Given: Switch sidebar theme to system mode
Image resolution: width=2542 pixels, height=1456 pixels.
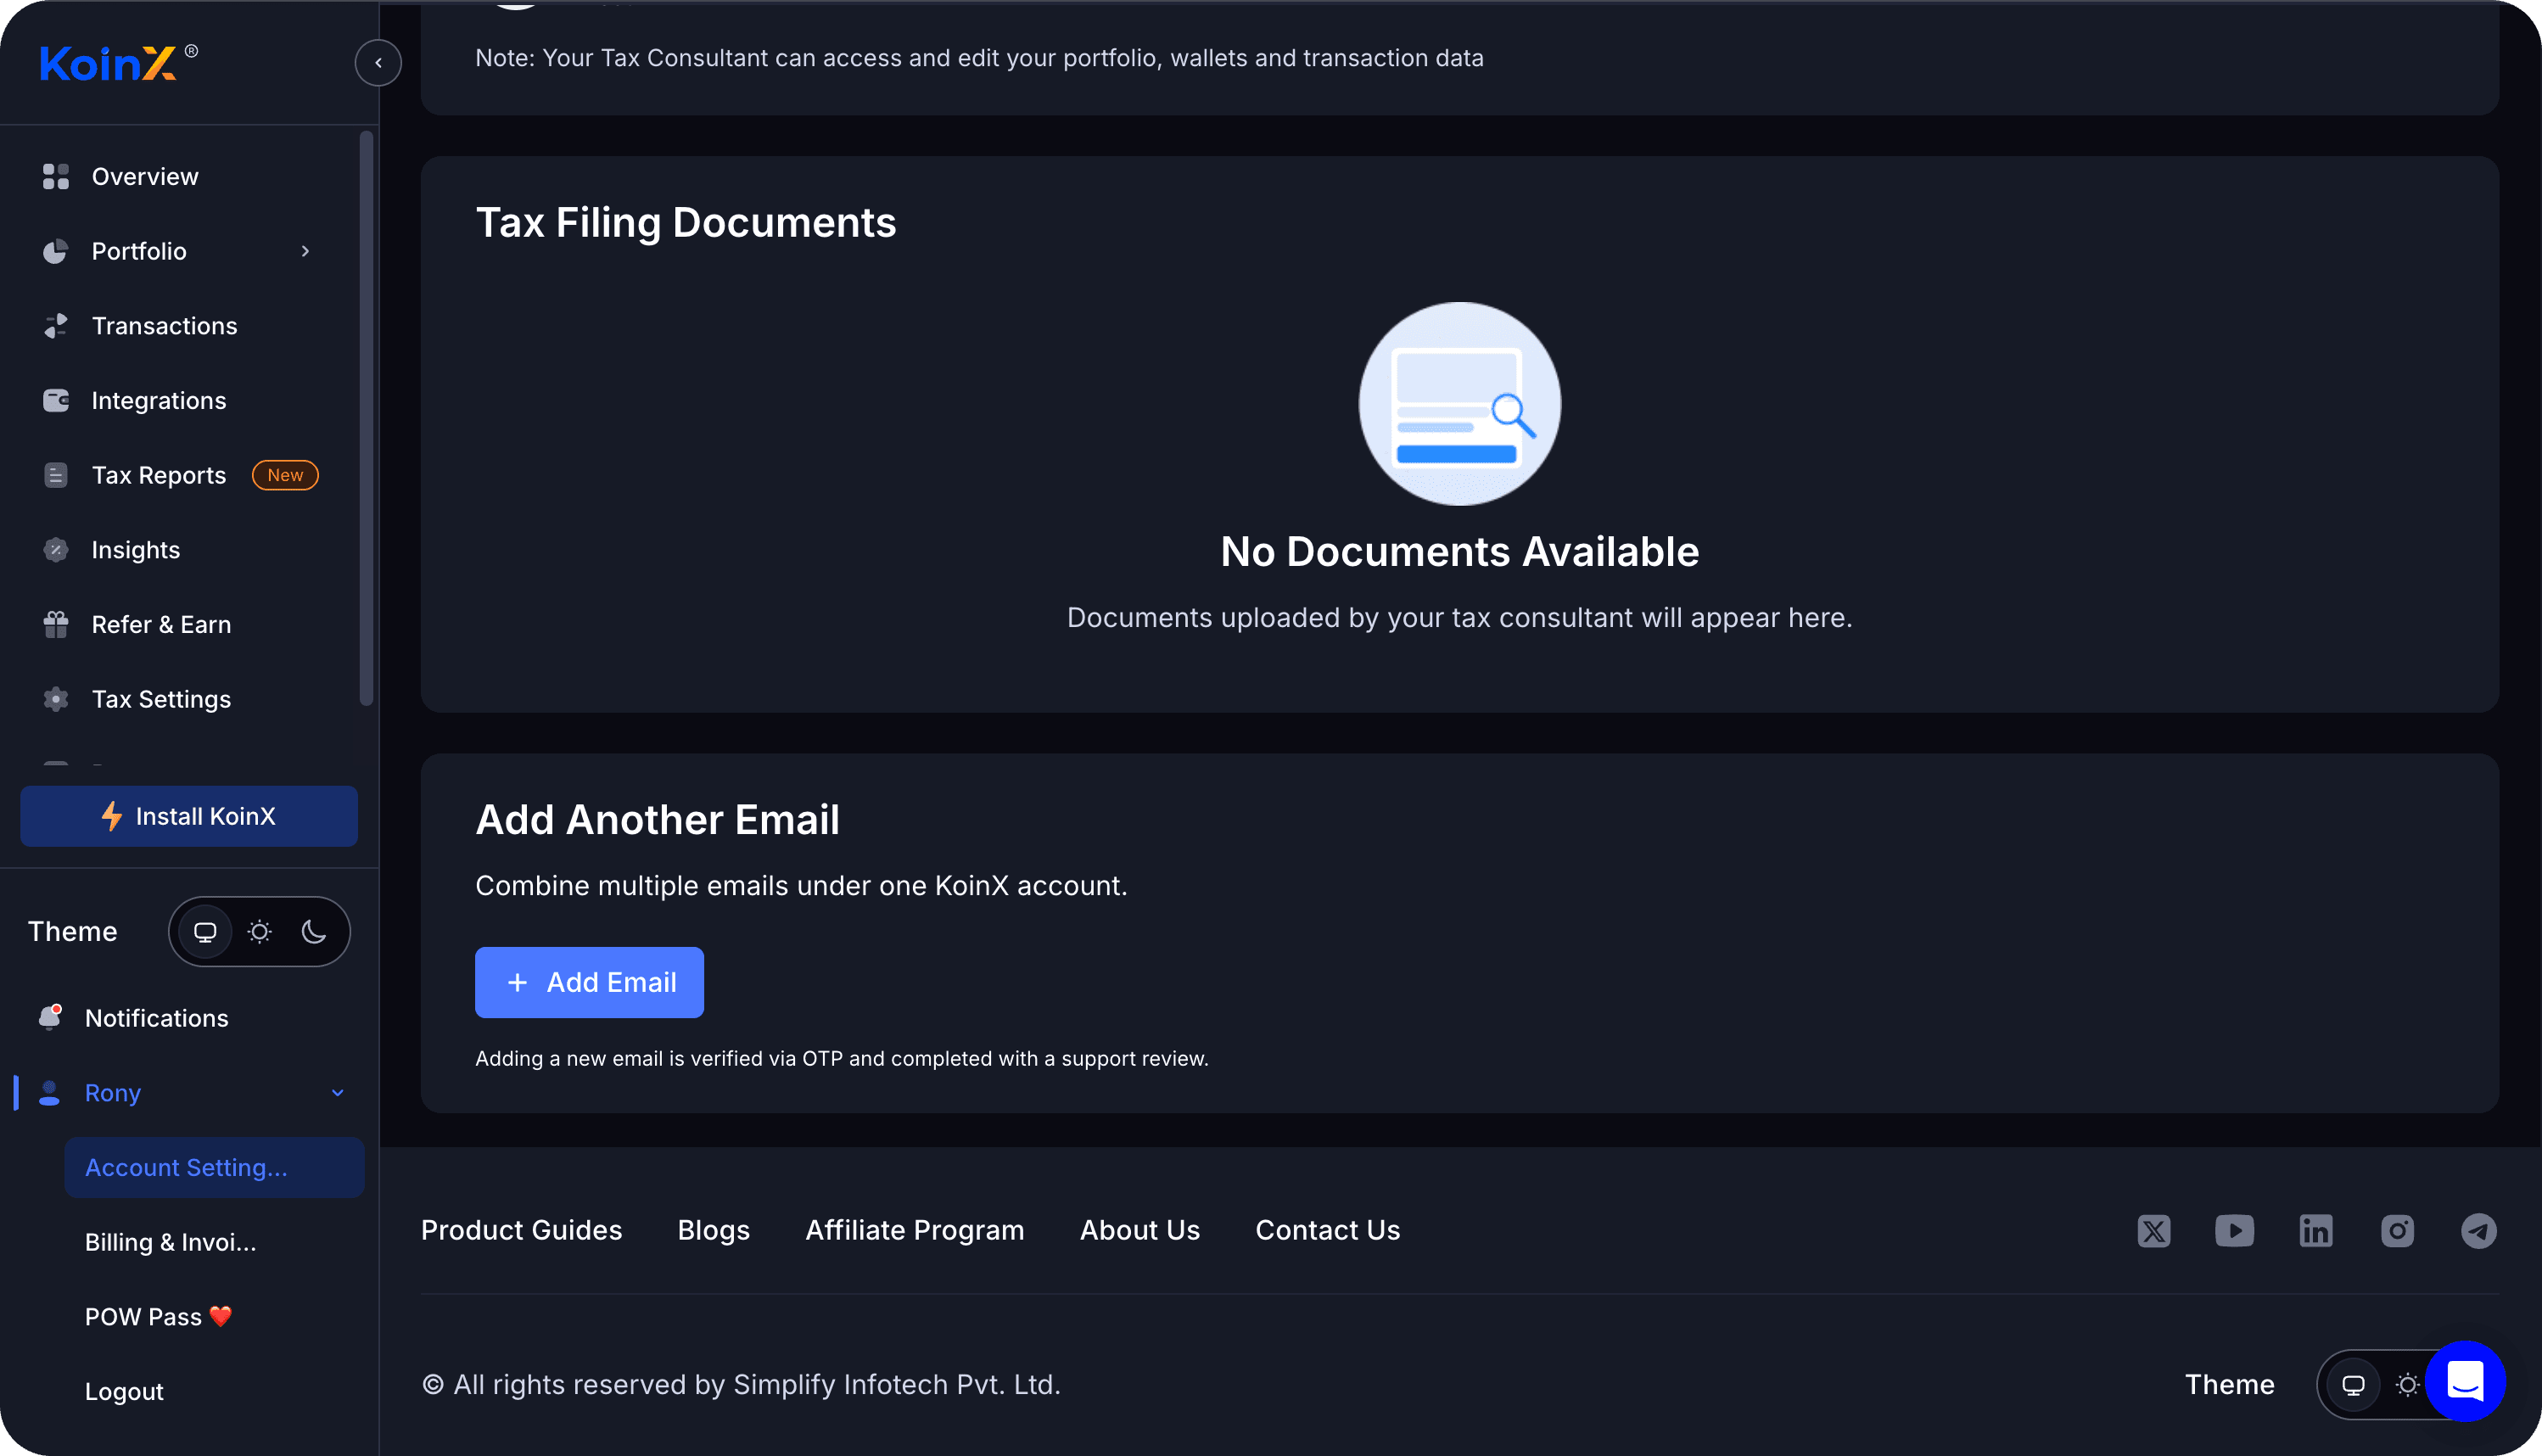Looking at the screenshot, I should (205, 932).
